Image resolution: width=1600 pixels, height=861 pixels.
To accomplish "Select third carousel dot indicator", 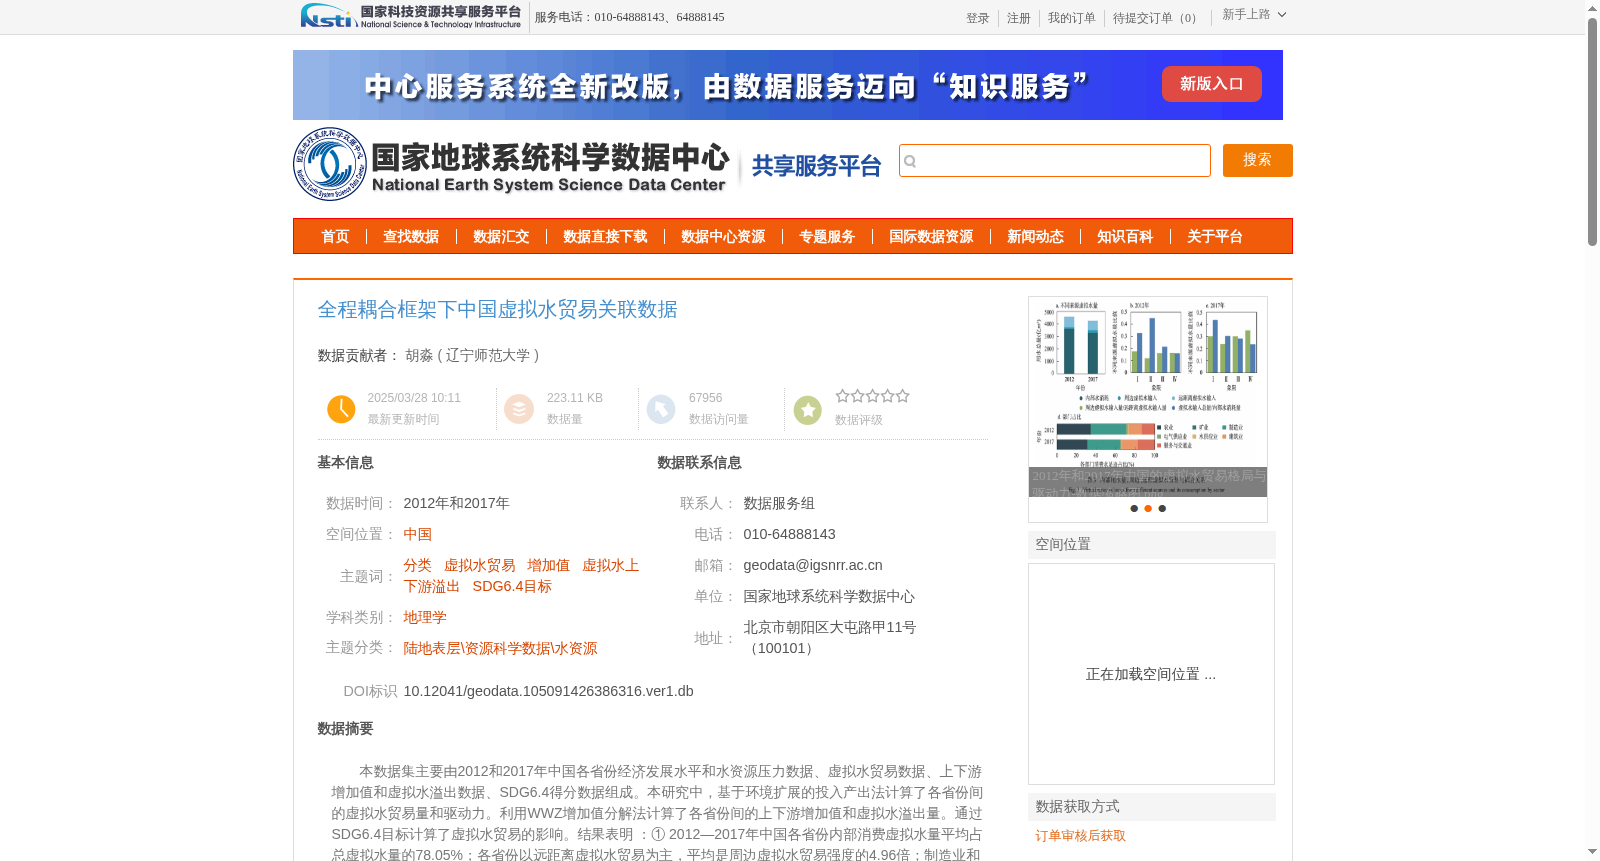I will point(1162,509).
